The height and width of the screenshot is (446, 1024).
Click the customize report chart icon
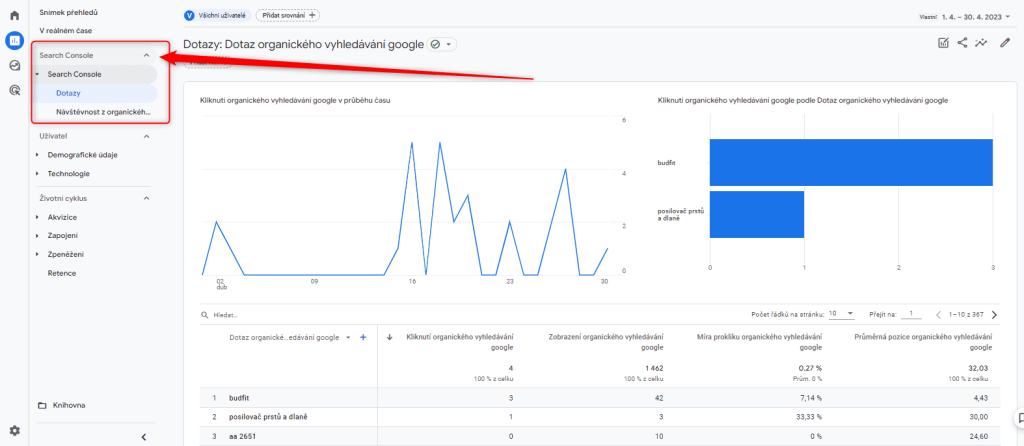tap(943, 43)
